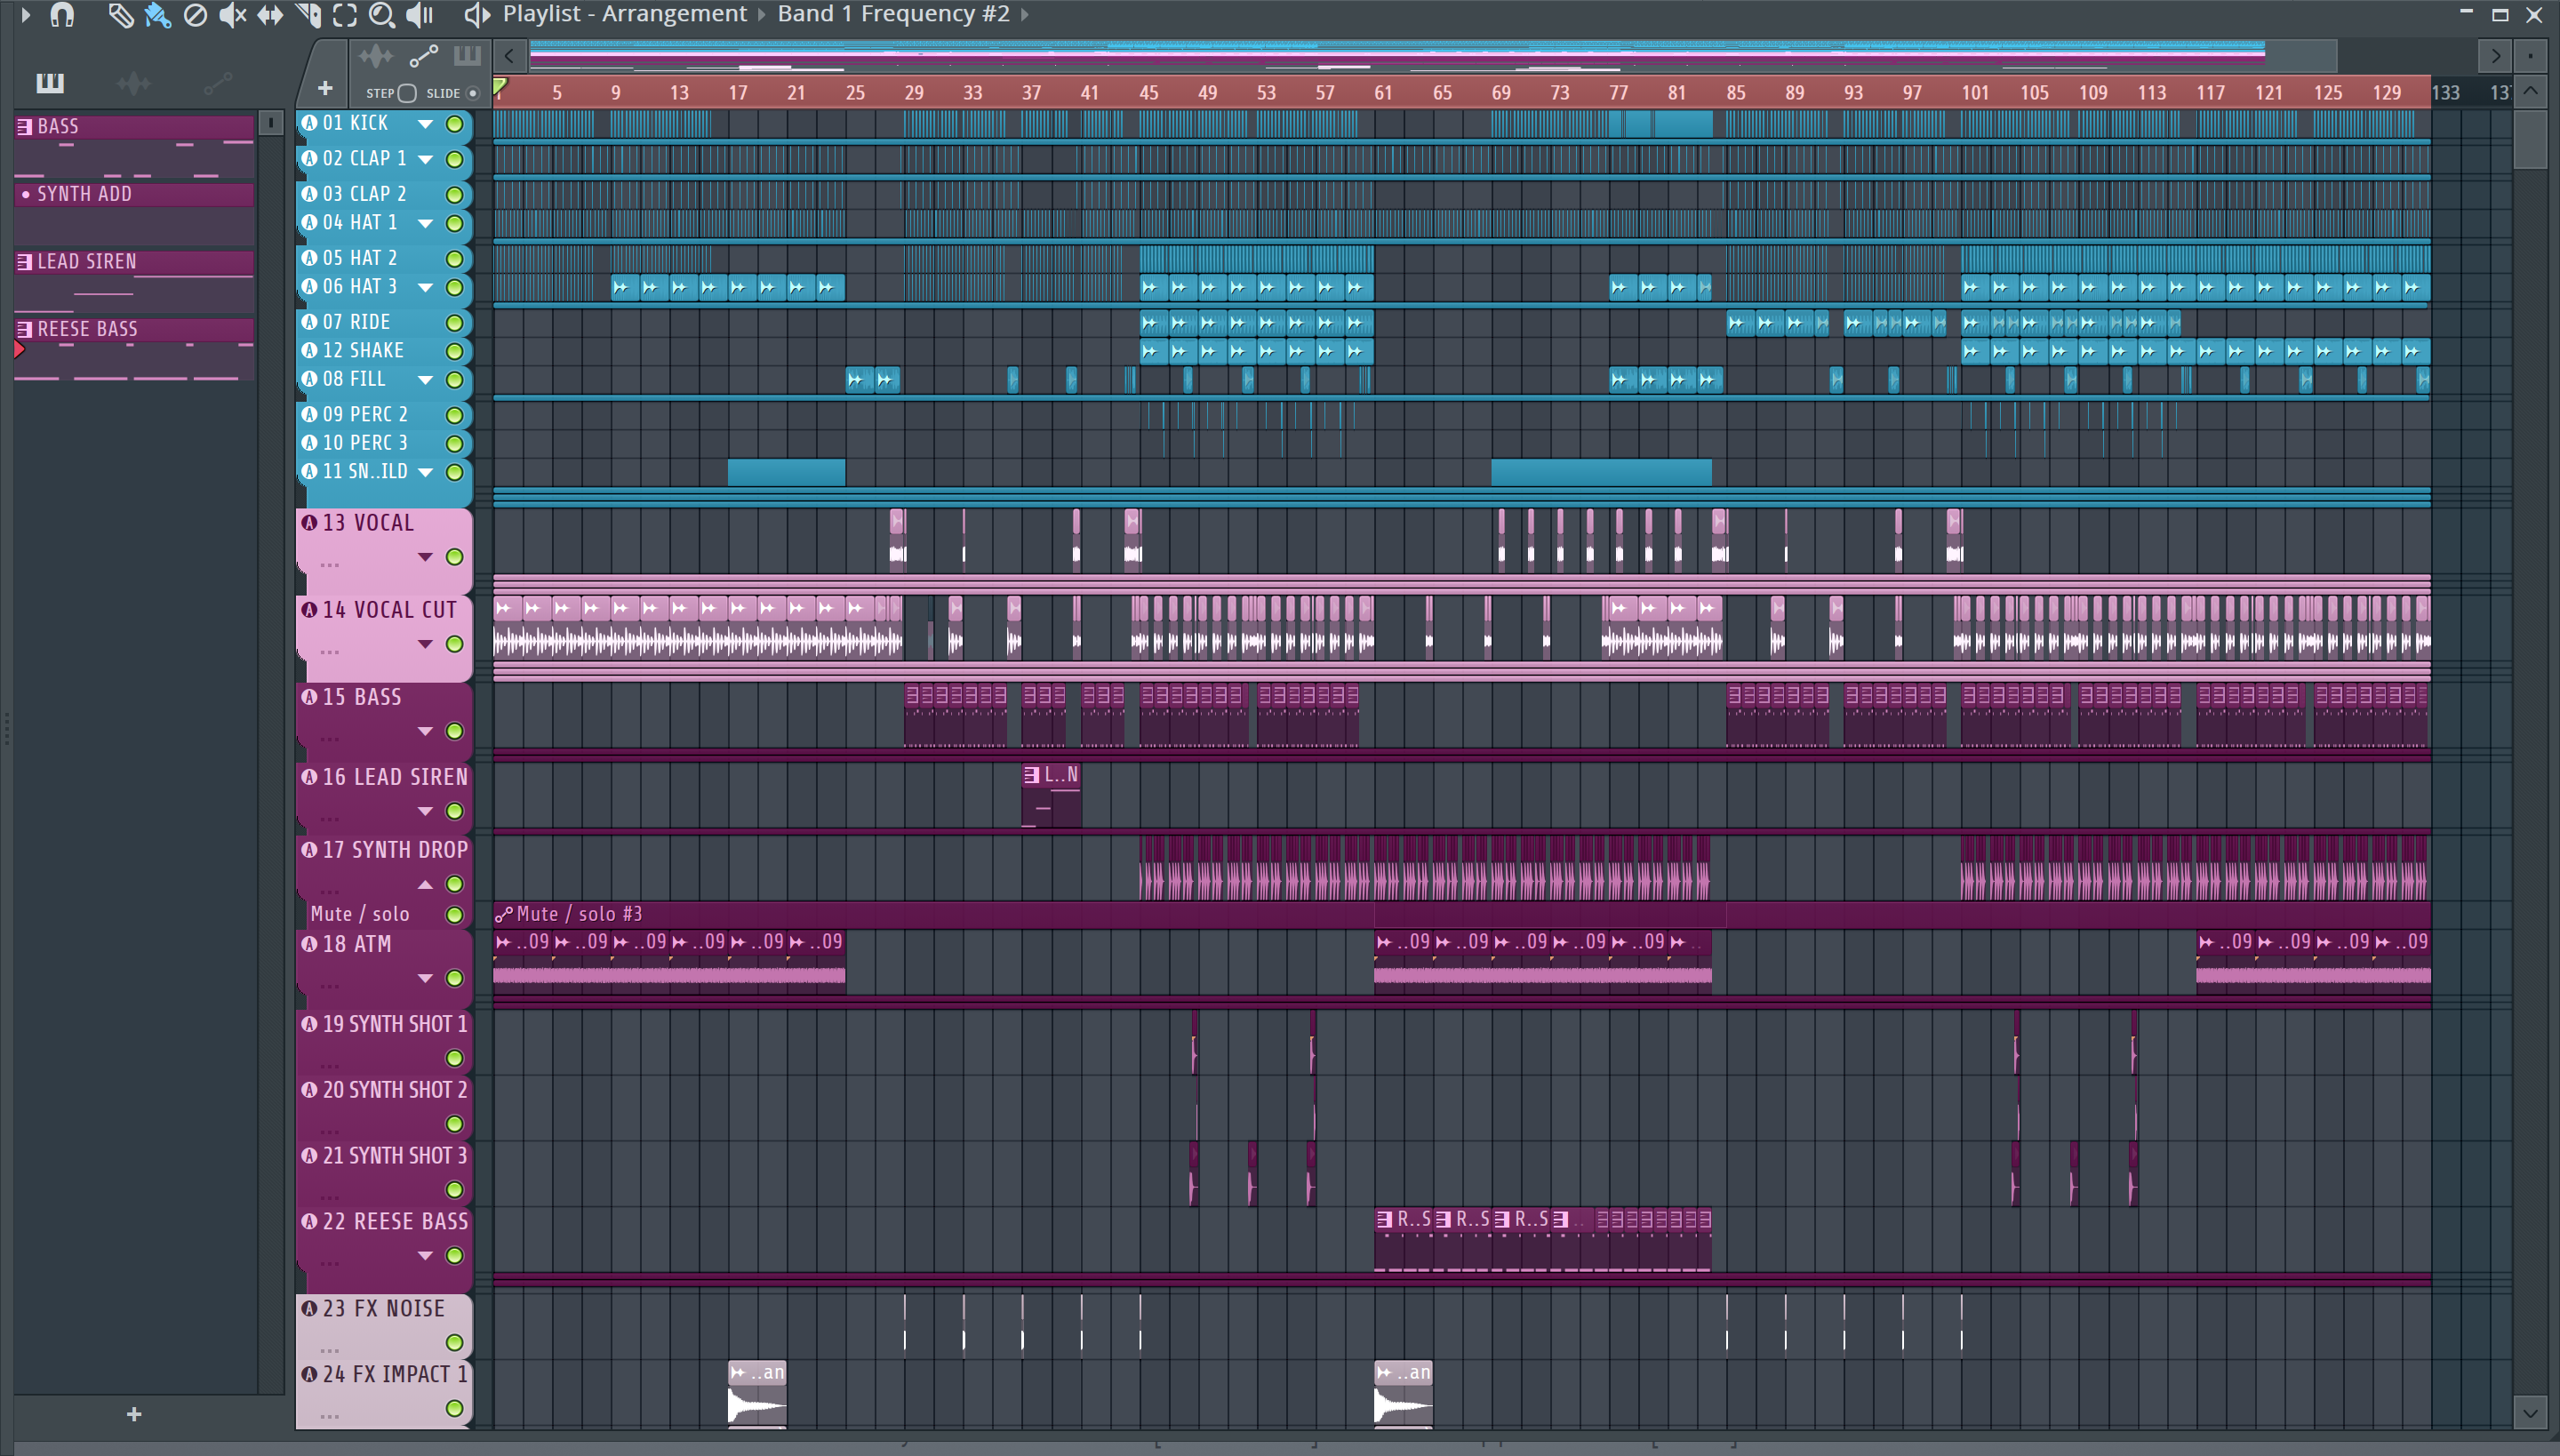Show pattern clips in the picker panel
The height and width of the screenshot is (1456, 2560).
(x=50, y=83)
